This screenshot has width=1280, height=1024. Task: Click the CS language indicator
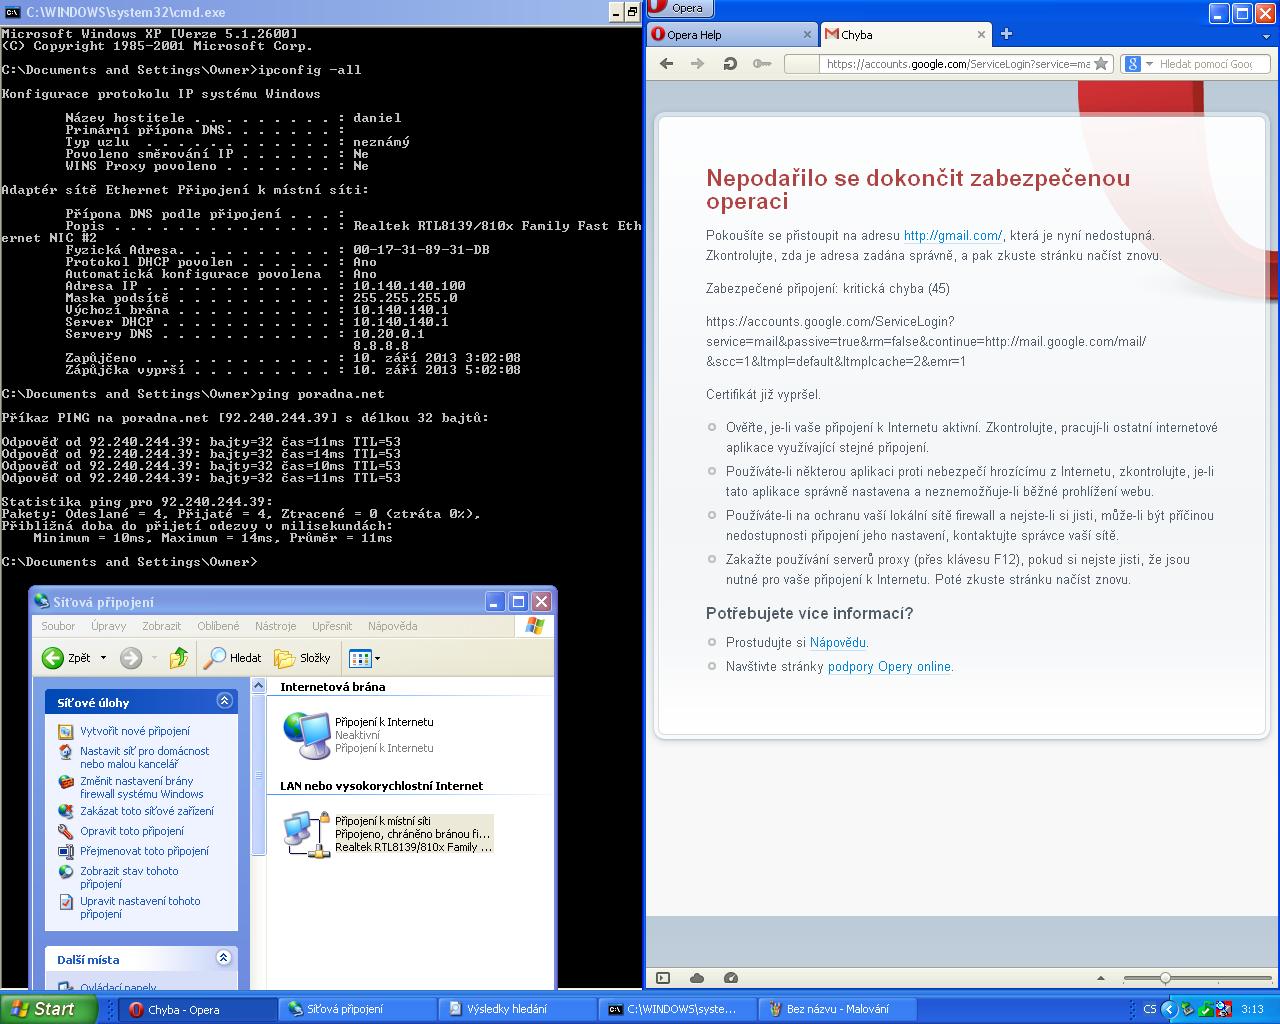(x=1150, y=1009)
